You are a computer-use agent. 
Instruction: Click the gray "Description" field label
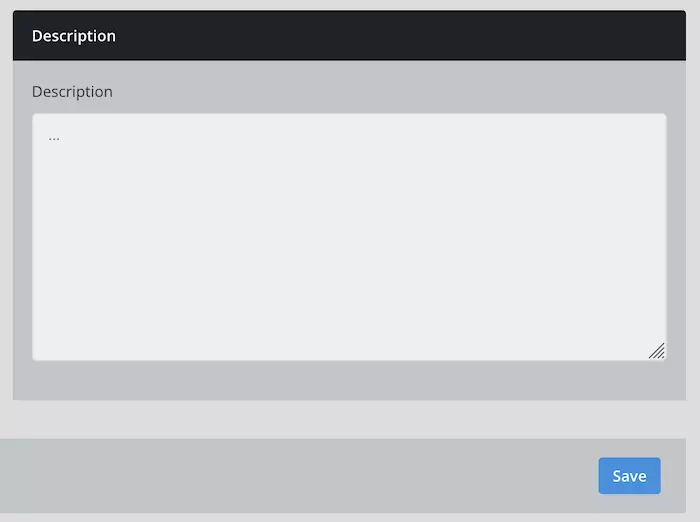72,92
